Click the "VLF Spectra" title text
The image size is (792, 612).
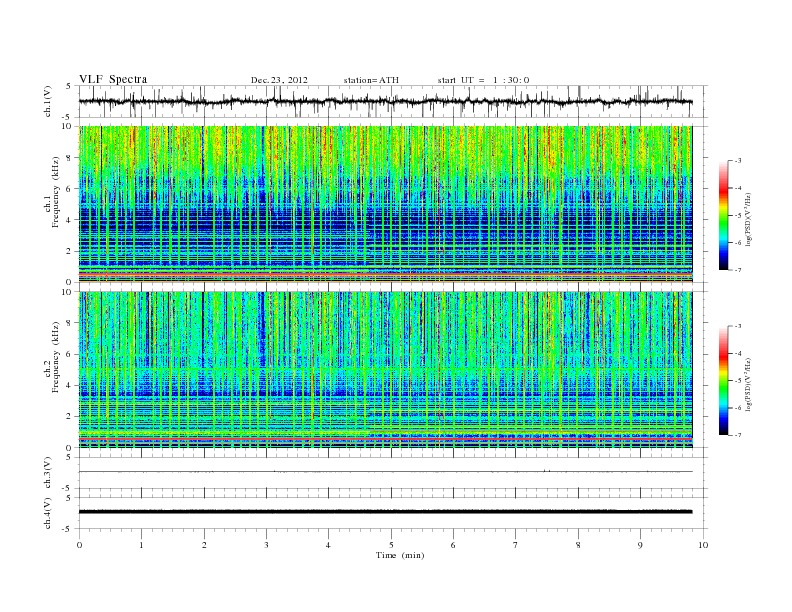[113, 79]
